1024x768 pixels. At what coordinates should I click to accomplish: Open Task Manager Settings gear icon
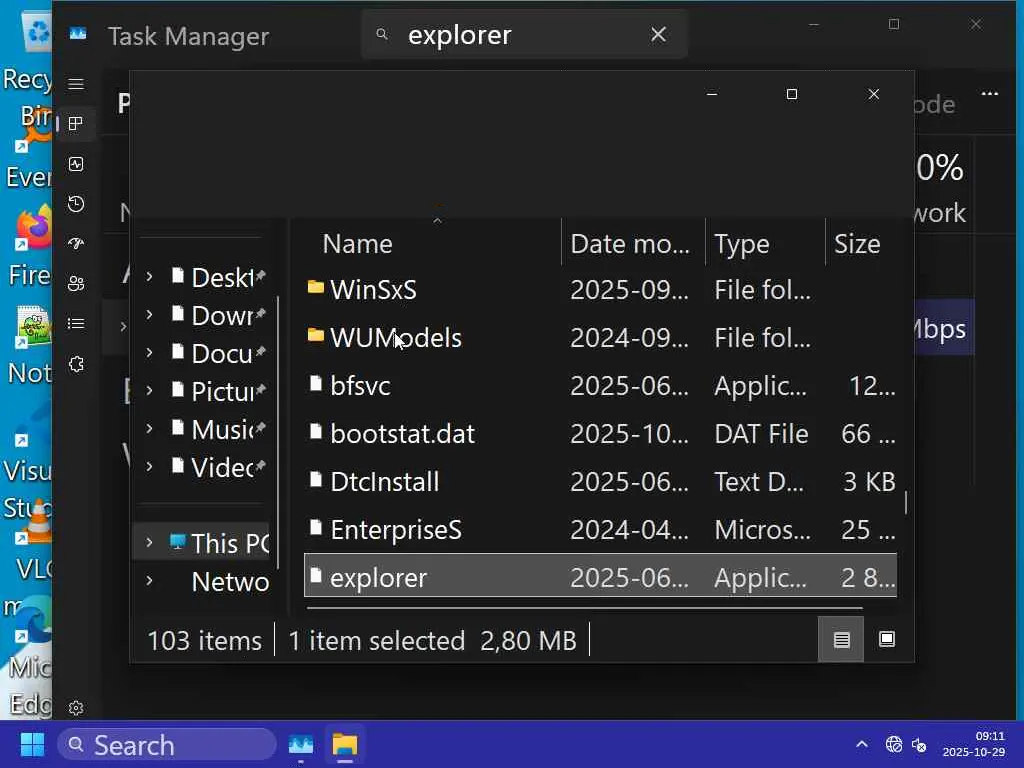click(76, 708)
